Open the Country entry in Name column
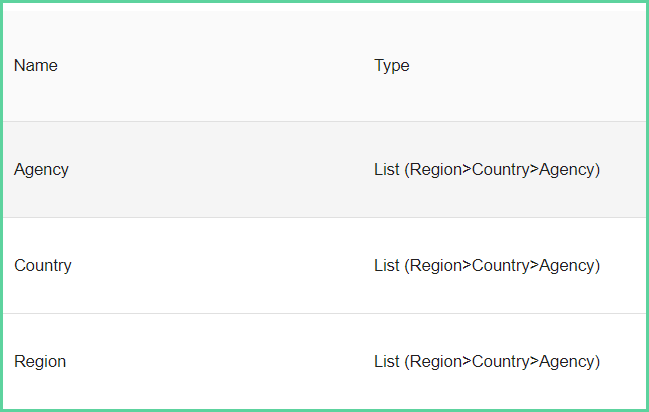649x412 pixels. (x=43, y=266)
